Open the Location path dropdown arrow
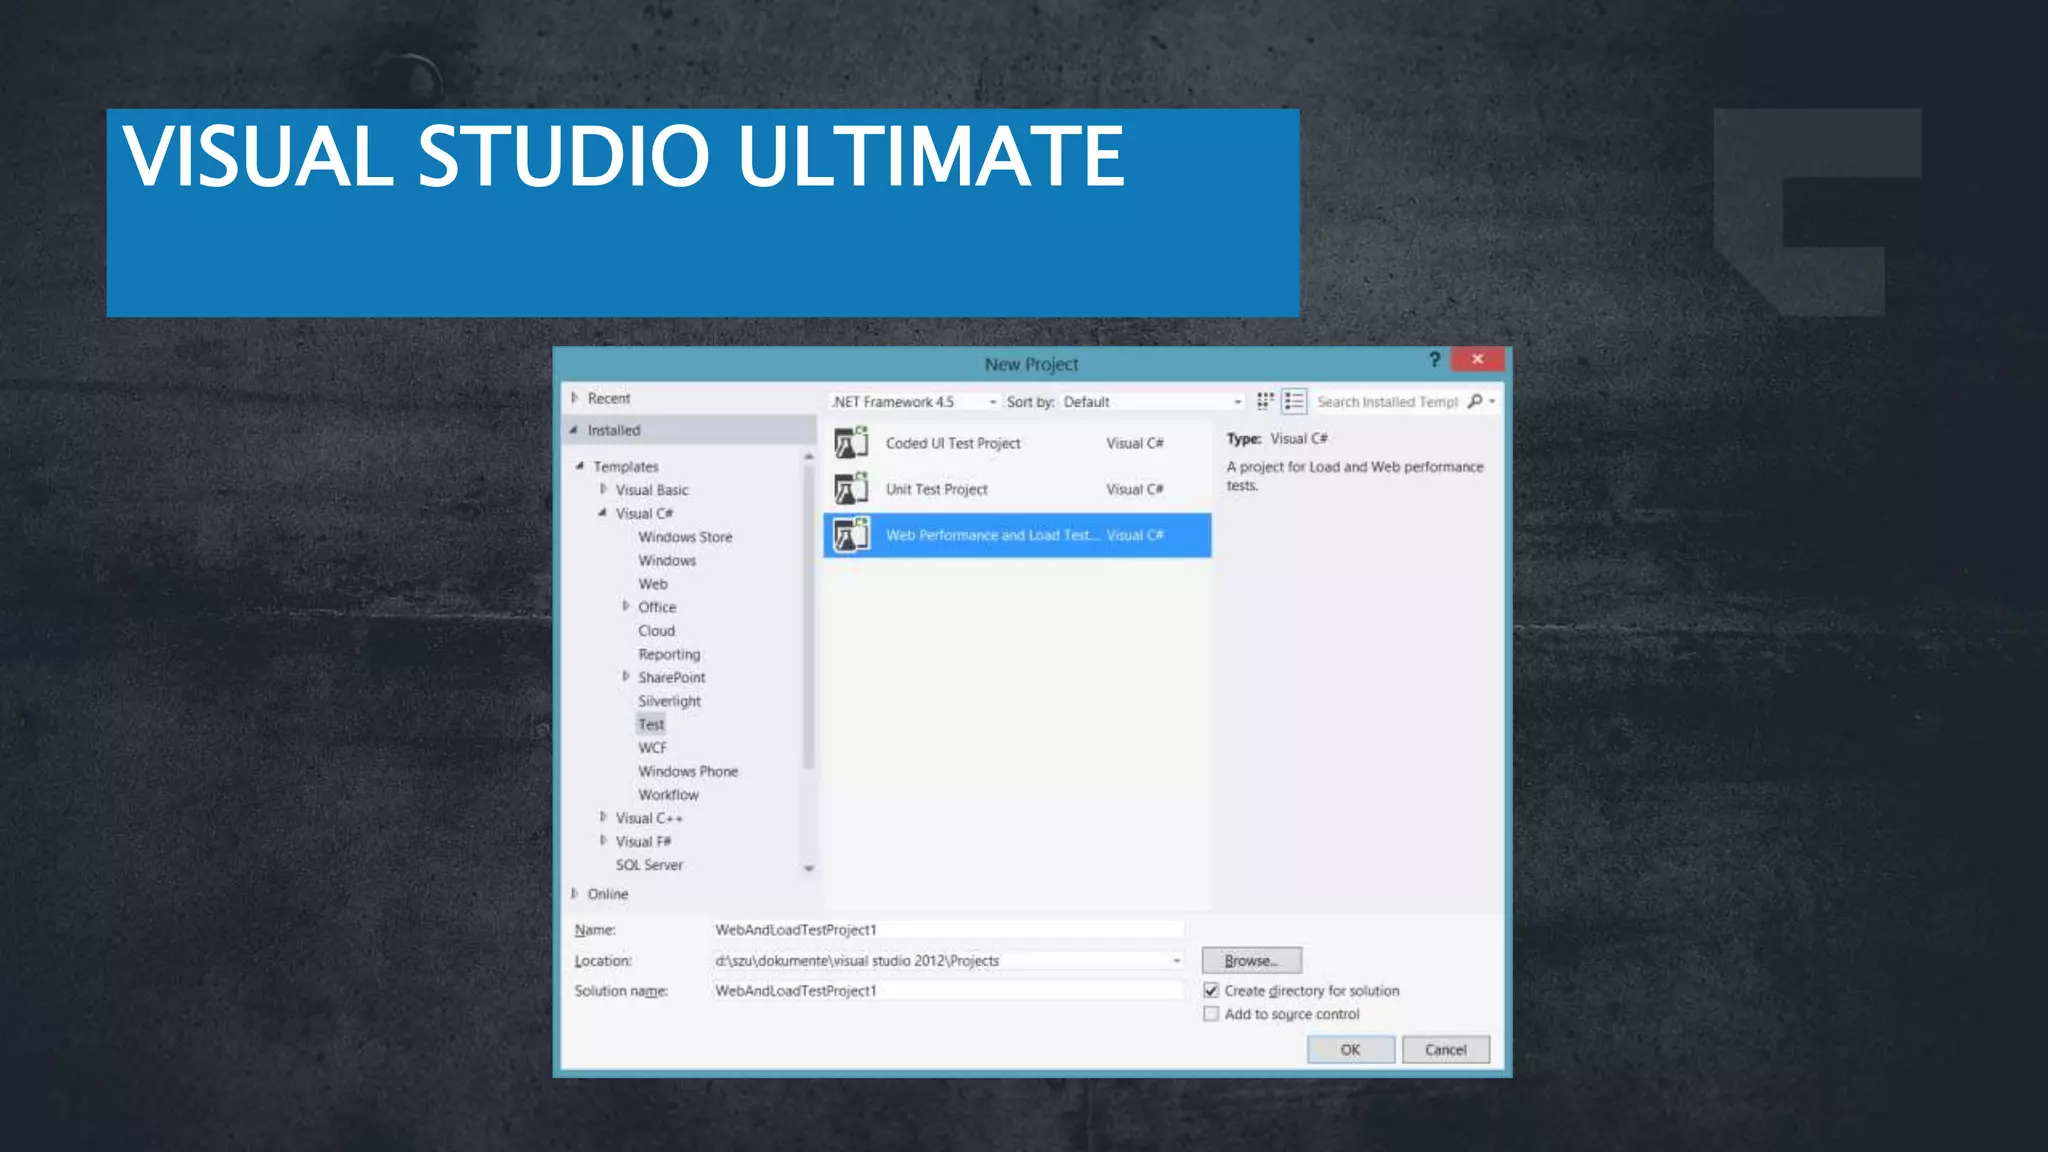 1176,960
